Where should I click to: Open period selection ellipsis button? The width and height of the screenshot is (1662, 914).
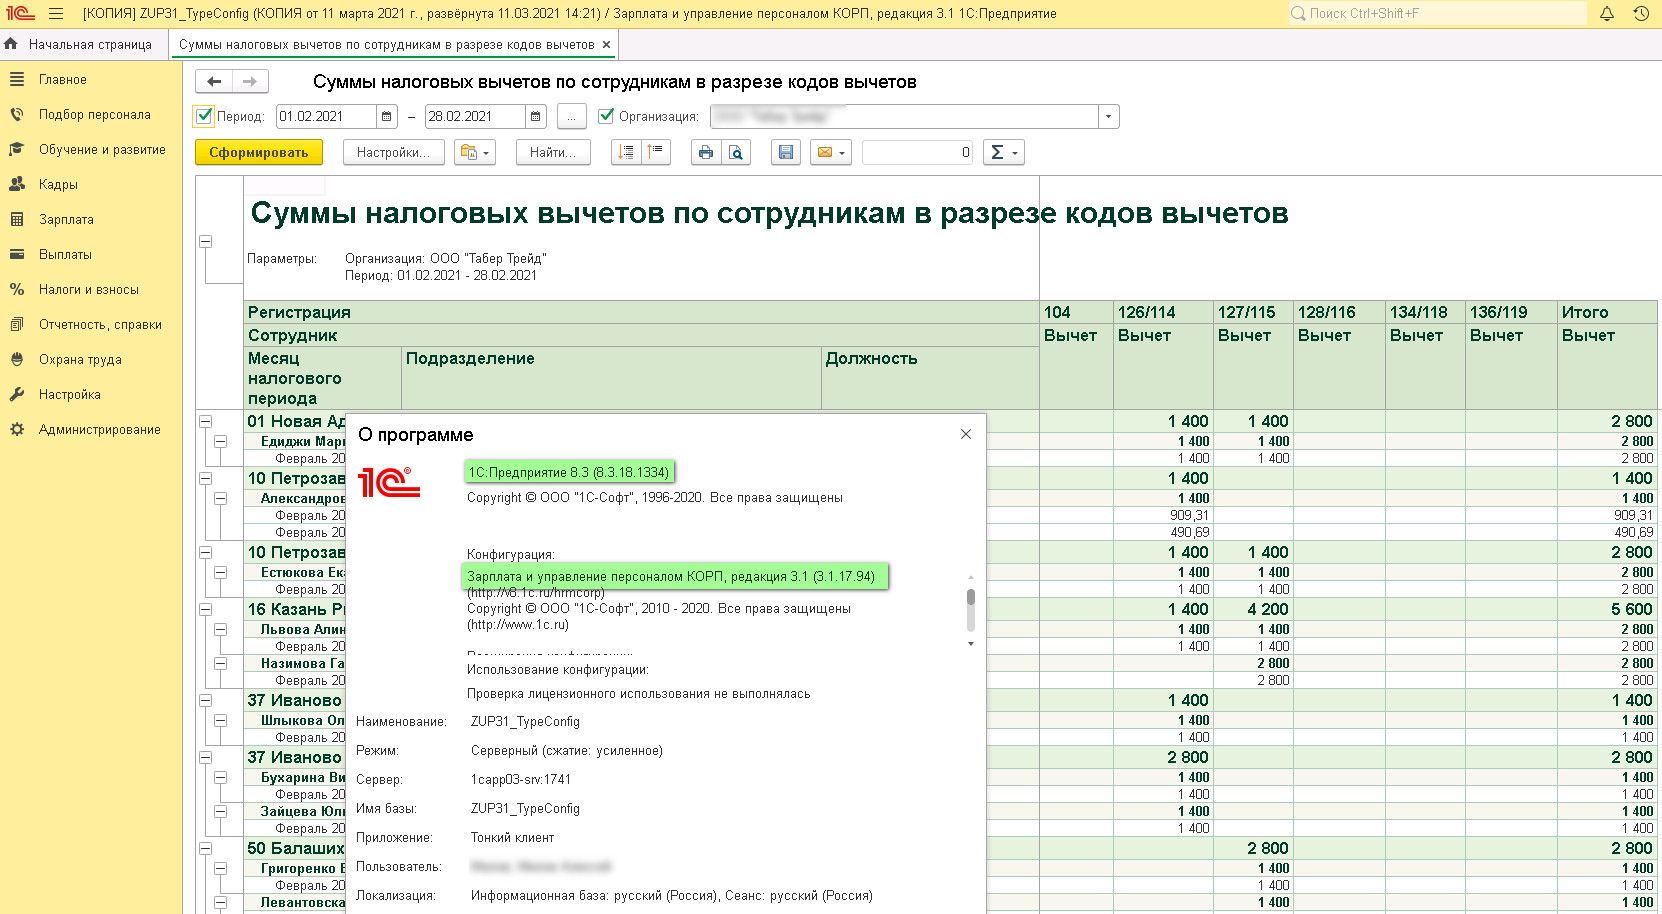click(x=571, y=117)
